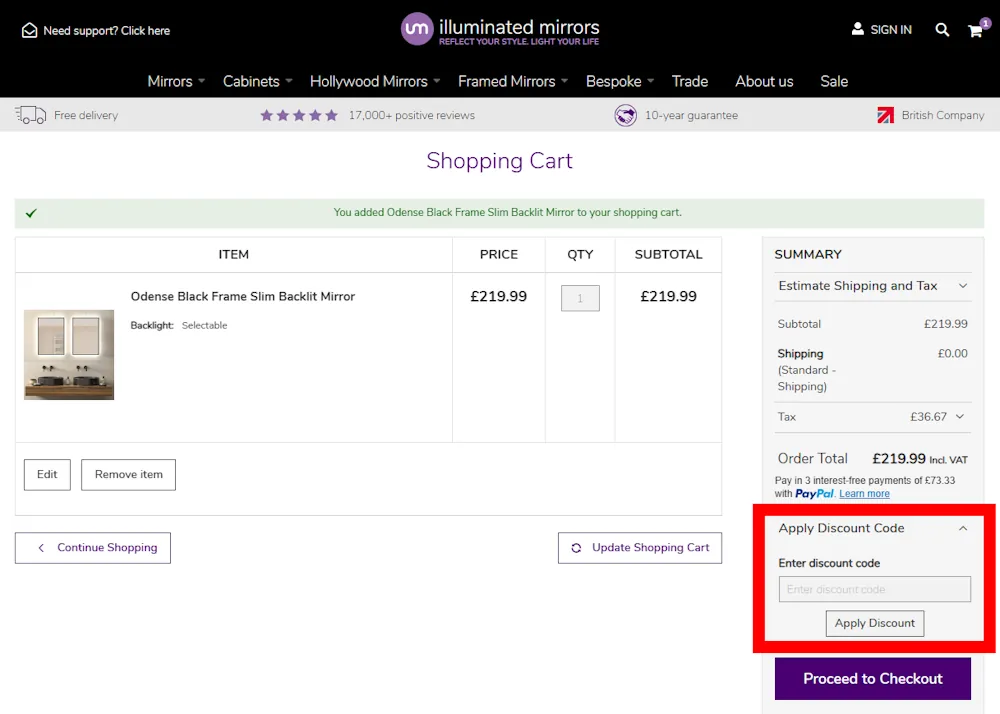Select the Sale menu item

pos(834,81)
